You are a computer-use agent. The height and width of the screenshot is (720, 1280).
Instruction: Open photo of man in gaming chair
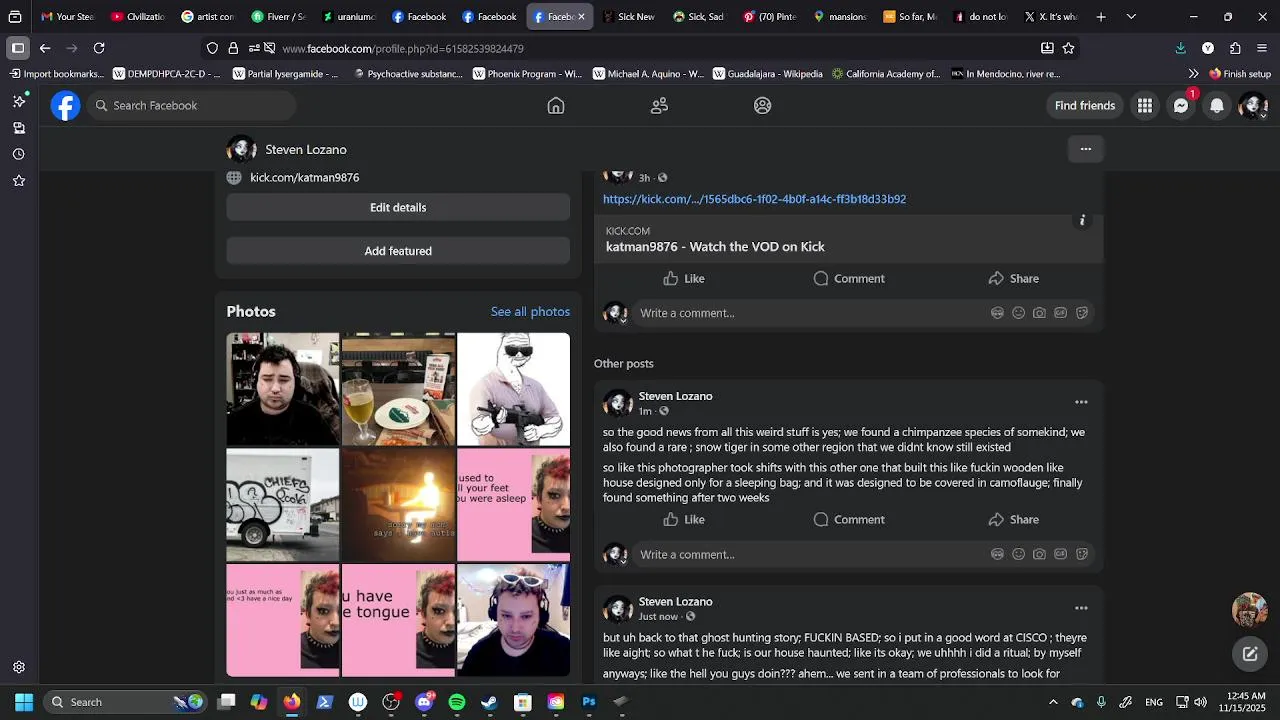click(283, 389)
